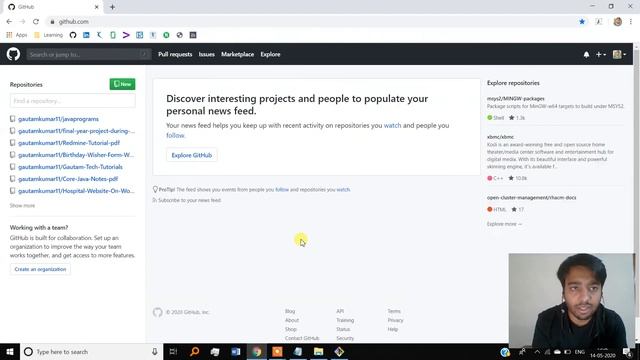The width and height of the screenshot is (640, 360).
Task: Visit the Marketplace
Action: pos(238,54)
